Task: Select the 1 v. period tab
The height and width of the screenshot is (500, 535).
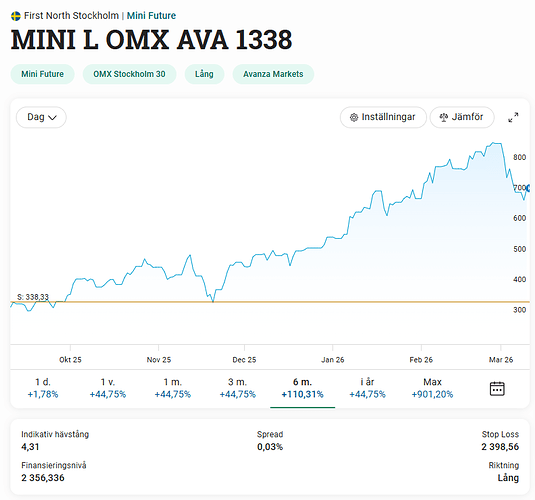Action: pos(108,388)
